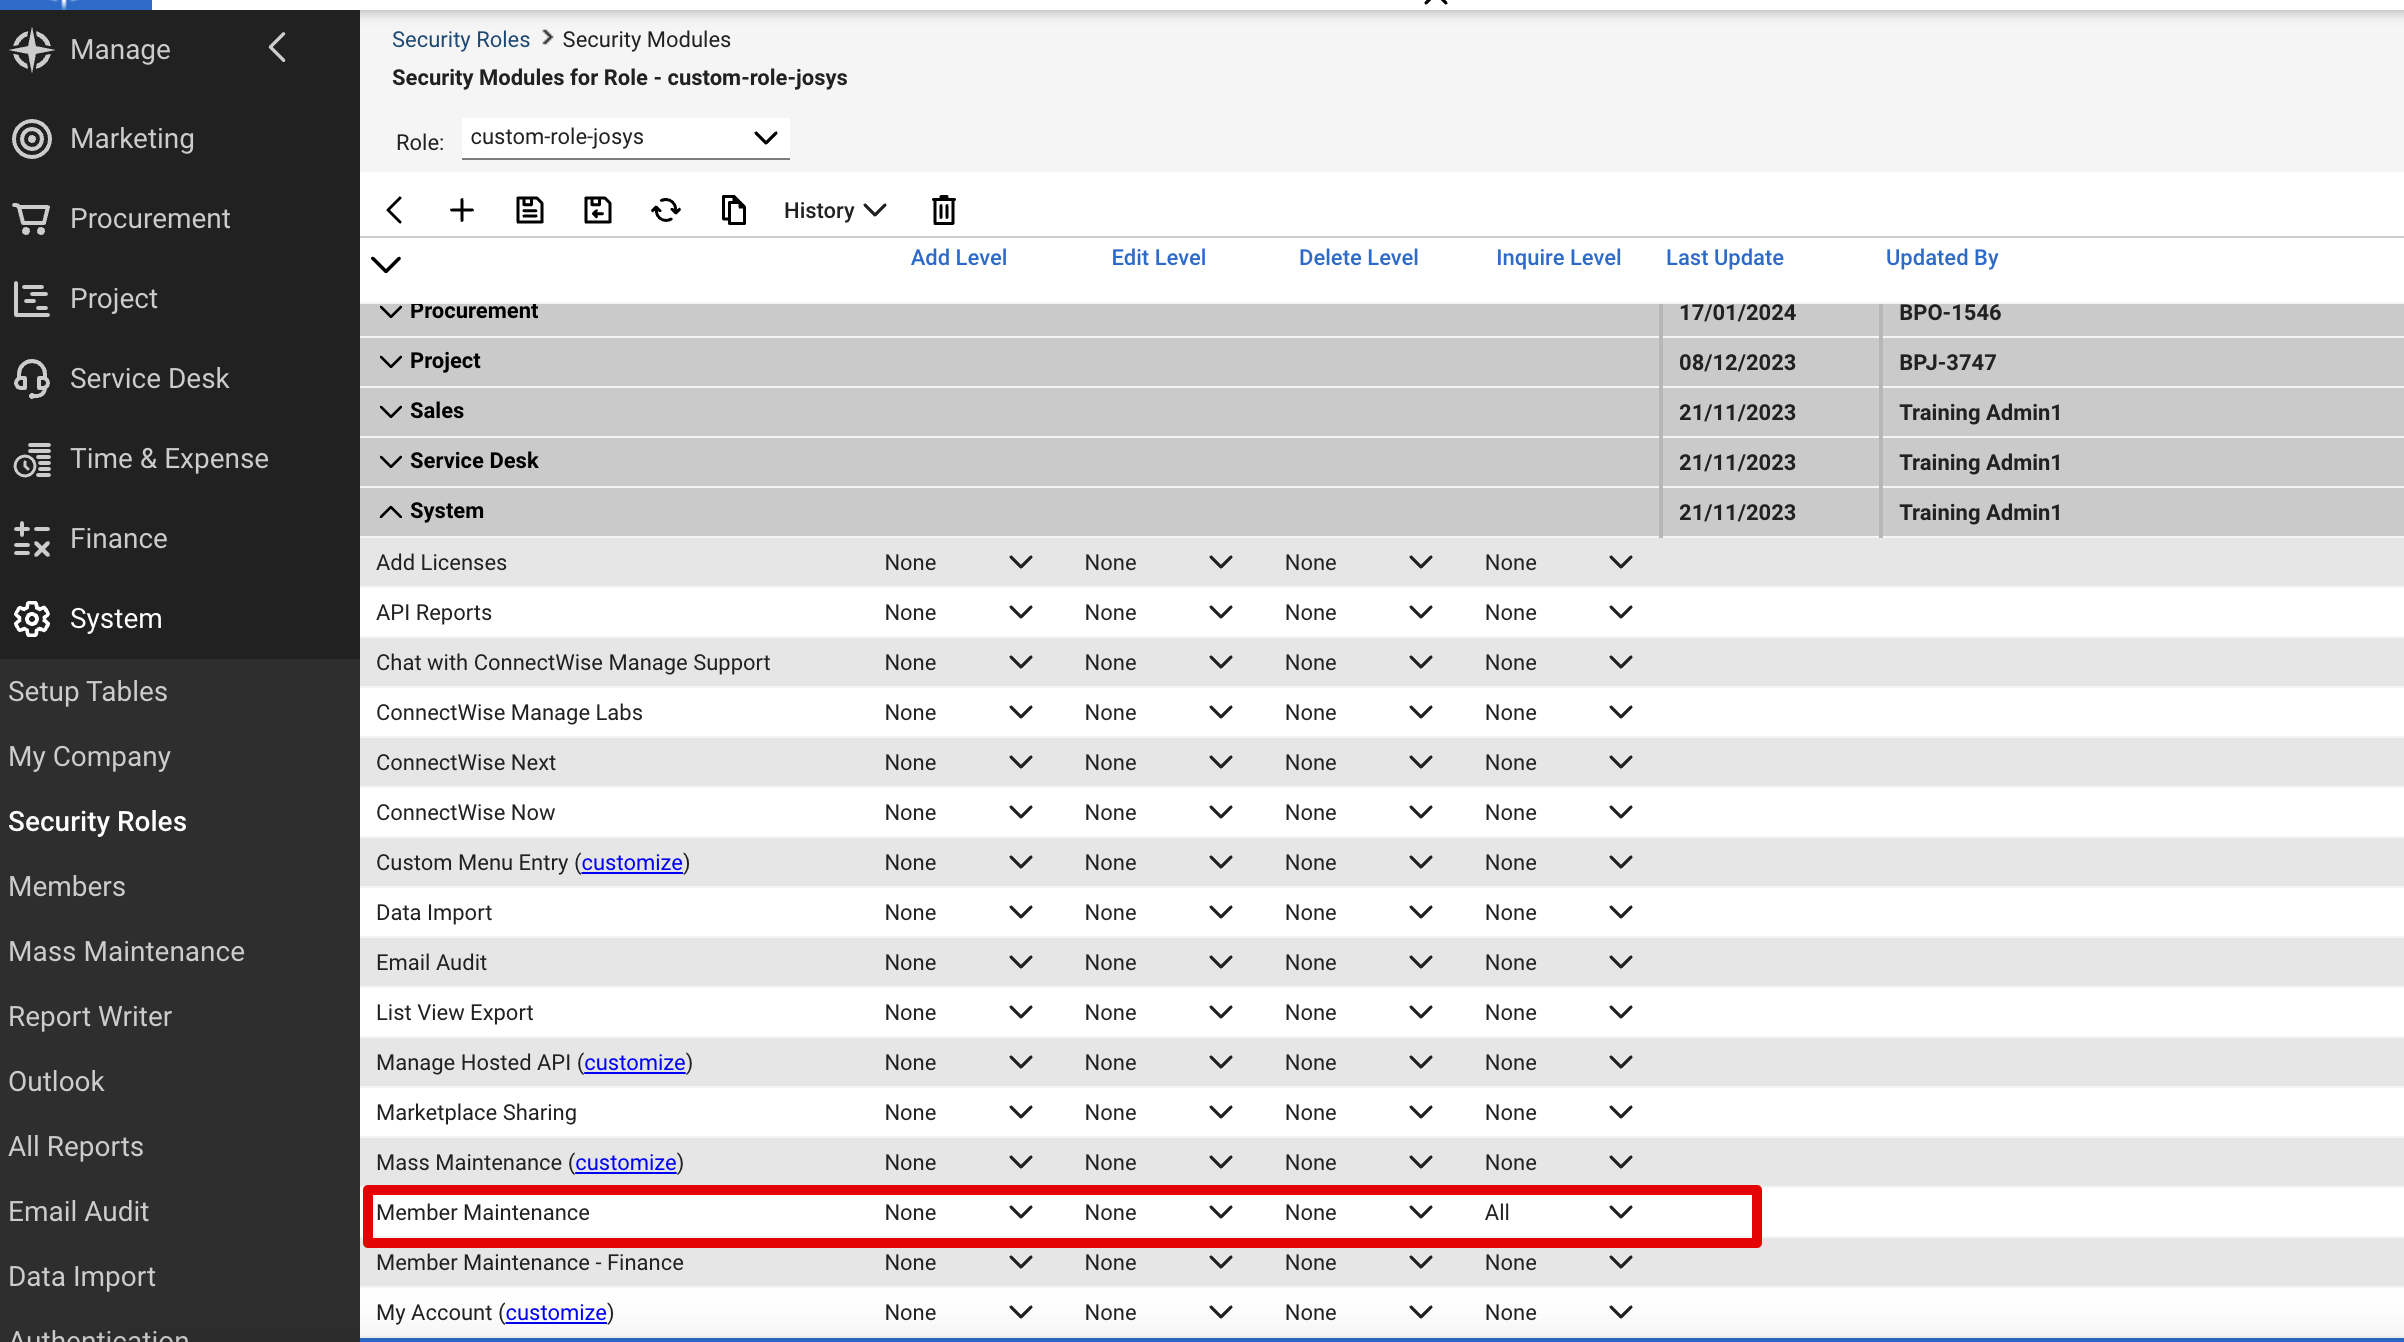Collapse the System section row
Viewport: 2404px width, 1342px height.
click(391, 511)
